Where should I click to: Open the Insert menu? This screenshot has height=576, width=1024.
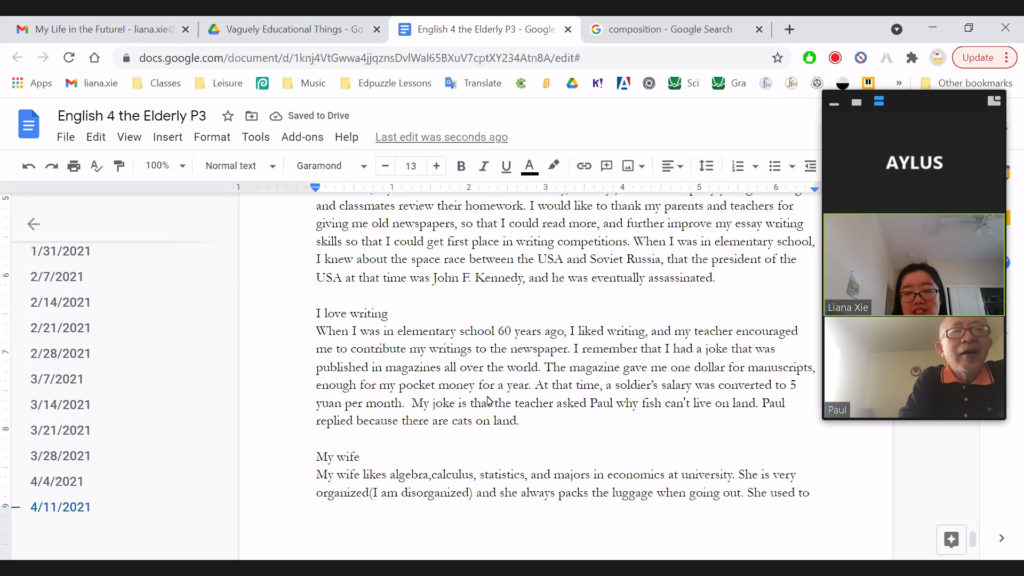pos(167,137)
